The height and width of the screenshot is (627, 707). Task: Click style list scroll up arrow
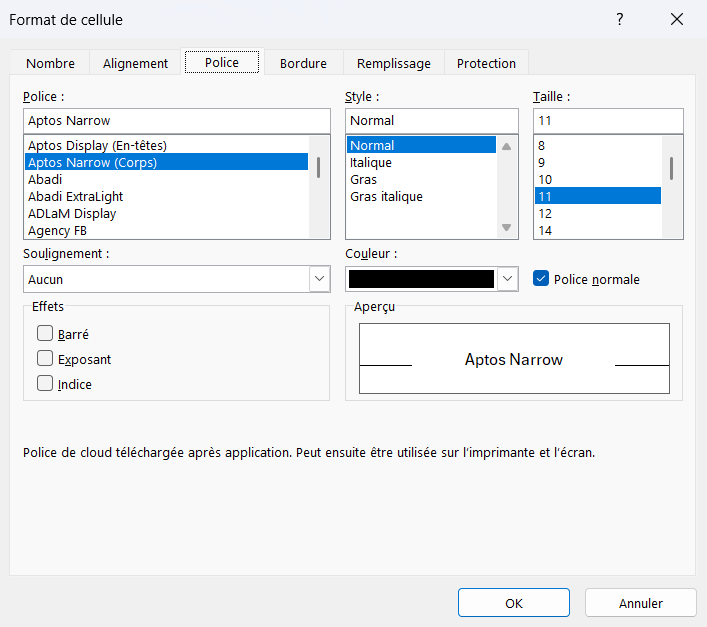(506, 146)
